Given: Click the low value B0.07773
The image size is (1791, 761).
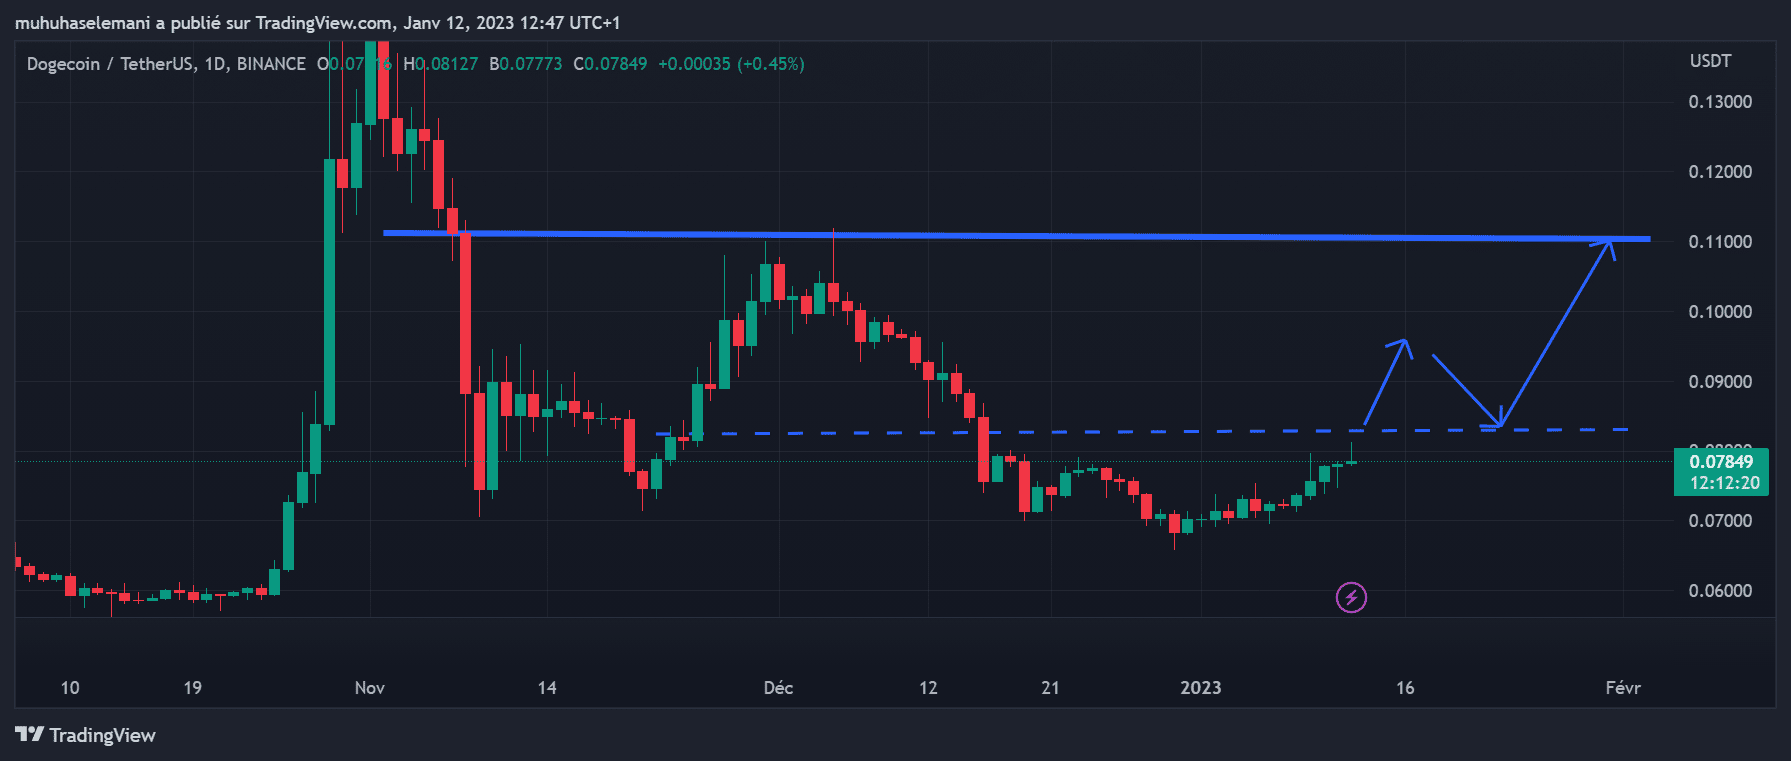Looking at the screenshot, I should [525, 64].
